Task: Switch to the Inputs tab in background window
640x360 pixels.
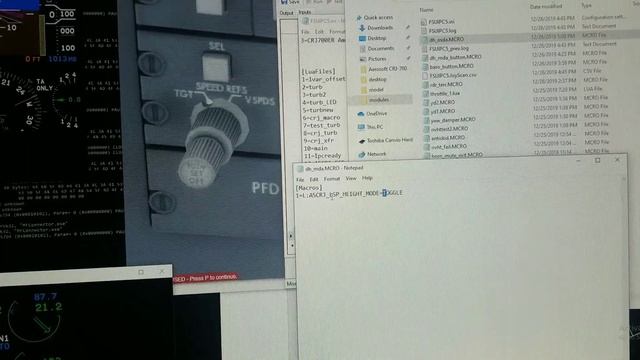Action: tap(304, 13)
